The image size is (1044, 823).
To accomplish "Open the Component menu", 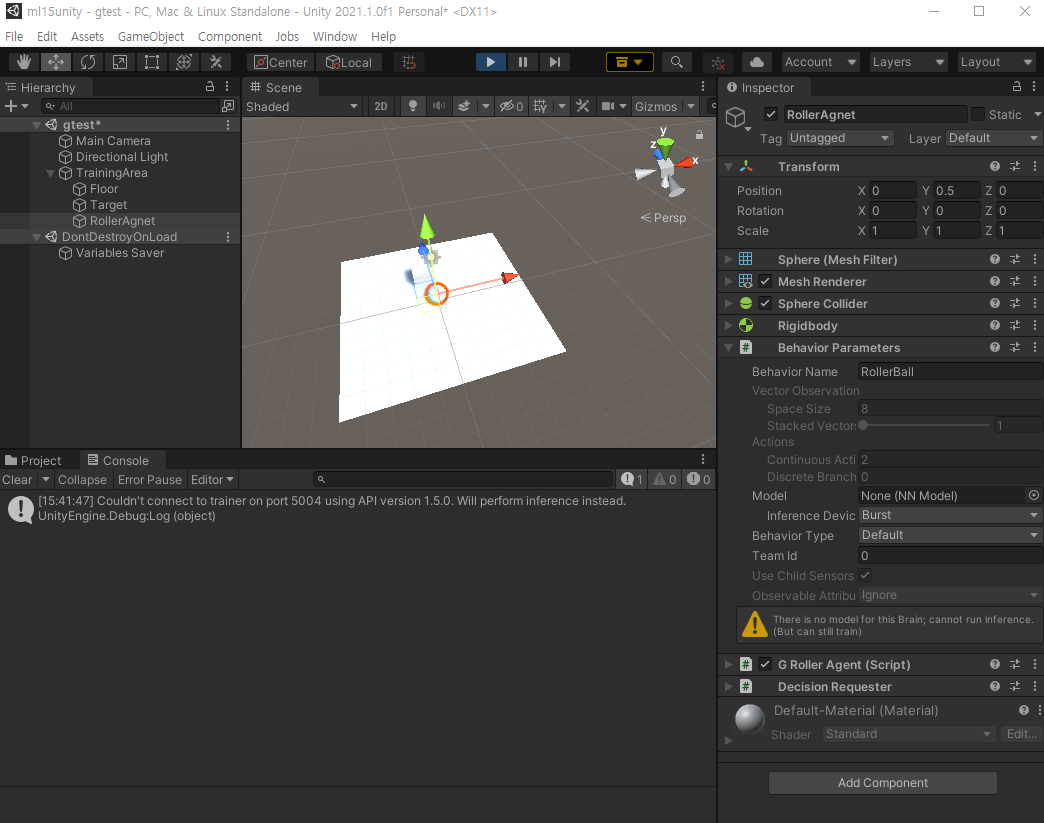I will [230, 37].
